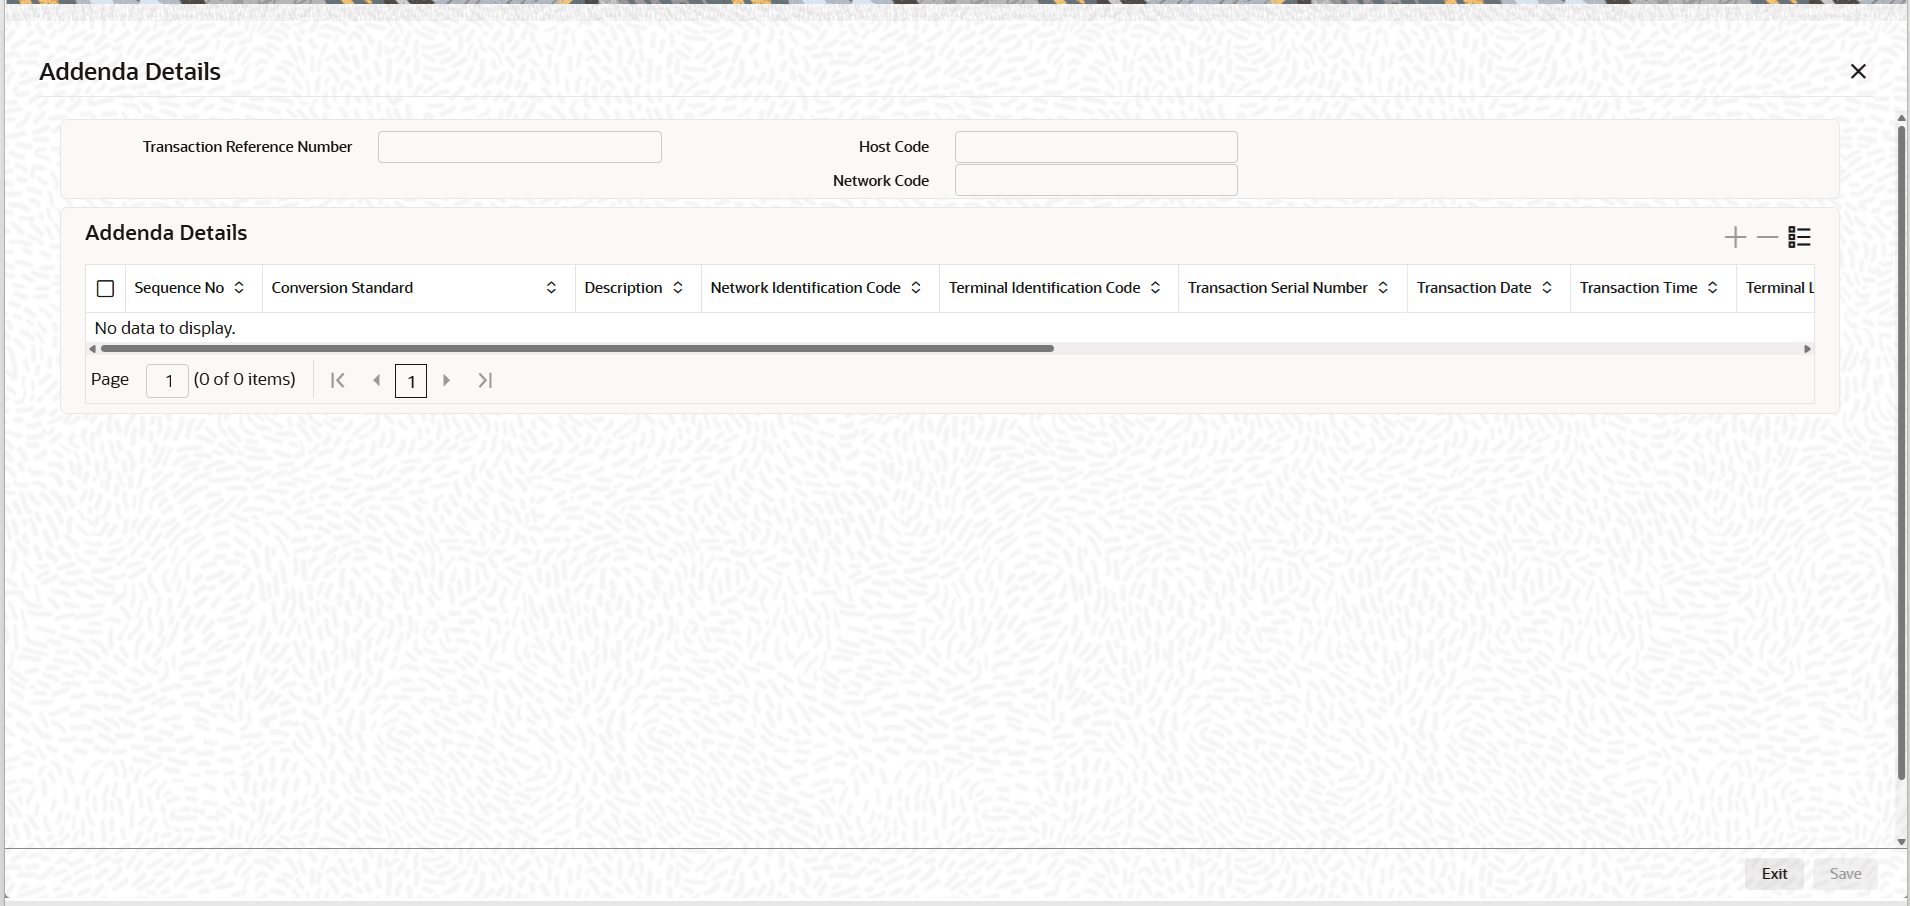
Task: Focus the Transaction Reference Number field
Action: tap(520, 147)
